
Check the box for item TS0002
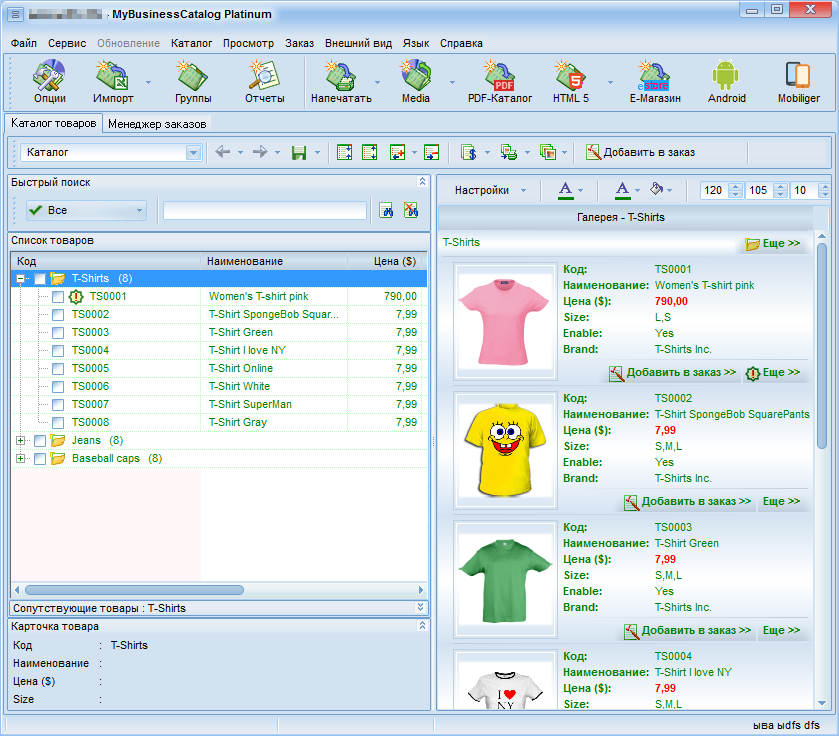coord(58,315)
